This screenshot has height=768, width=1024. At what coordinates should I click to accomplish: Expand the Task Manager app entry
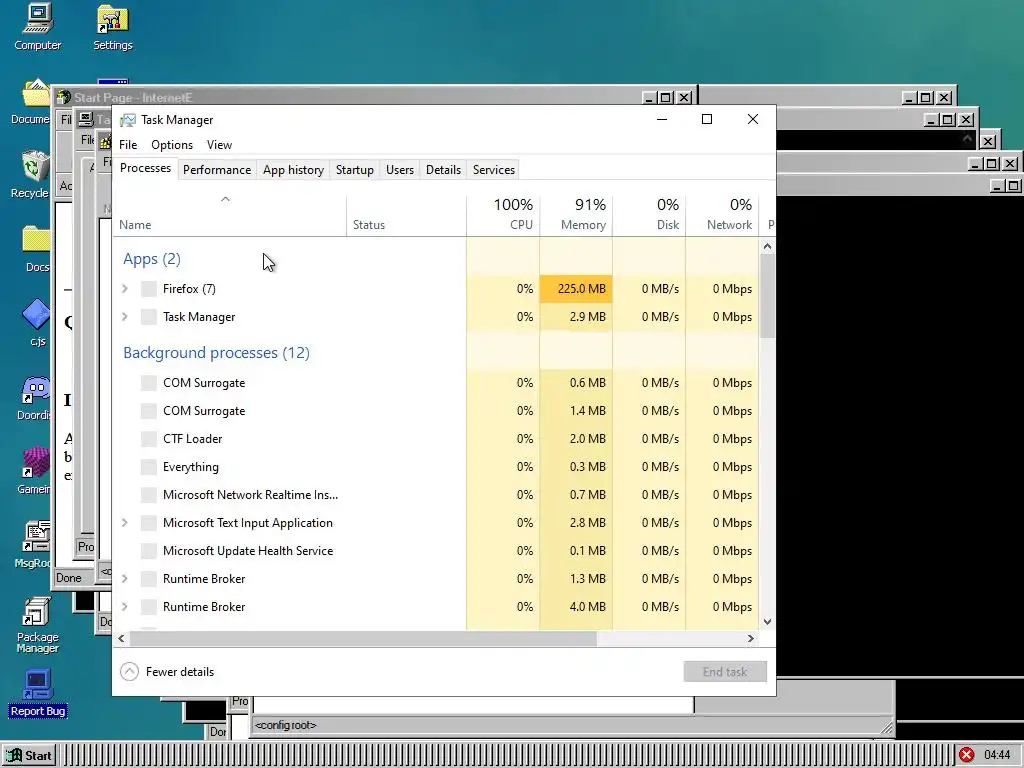pos(125,317)
